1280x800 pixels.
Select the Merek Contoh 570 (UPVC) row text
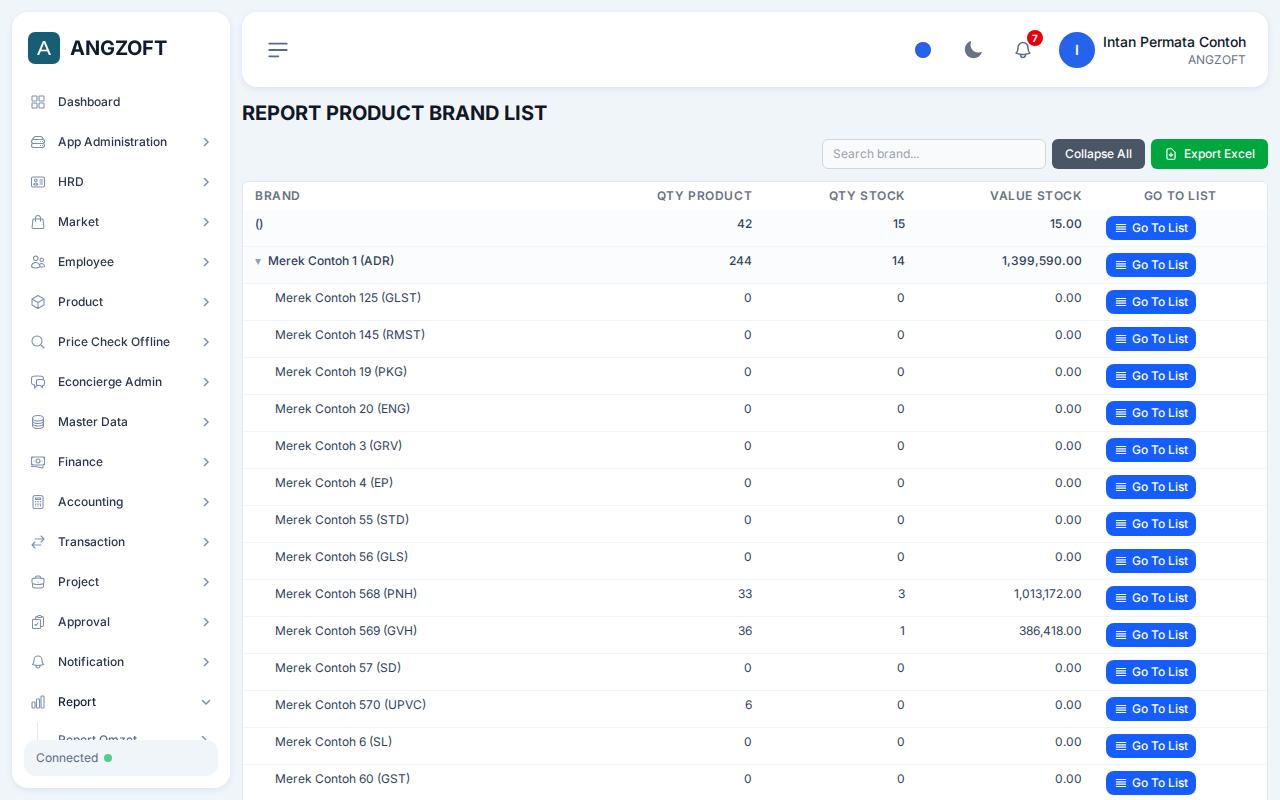coord(350,705)
